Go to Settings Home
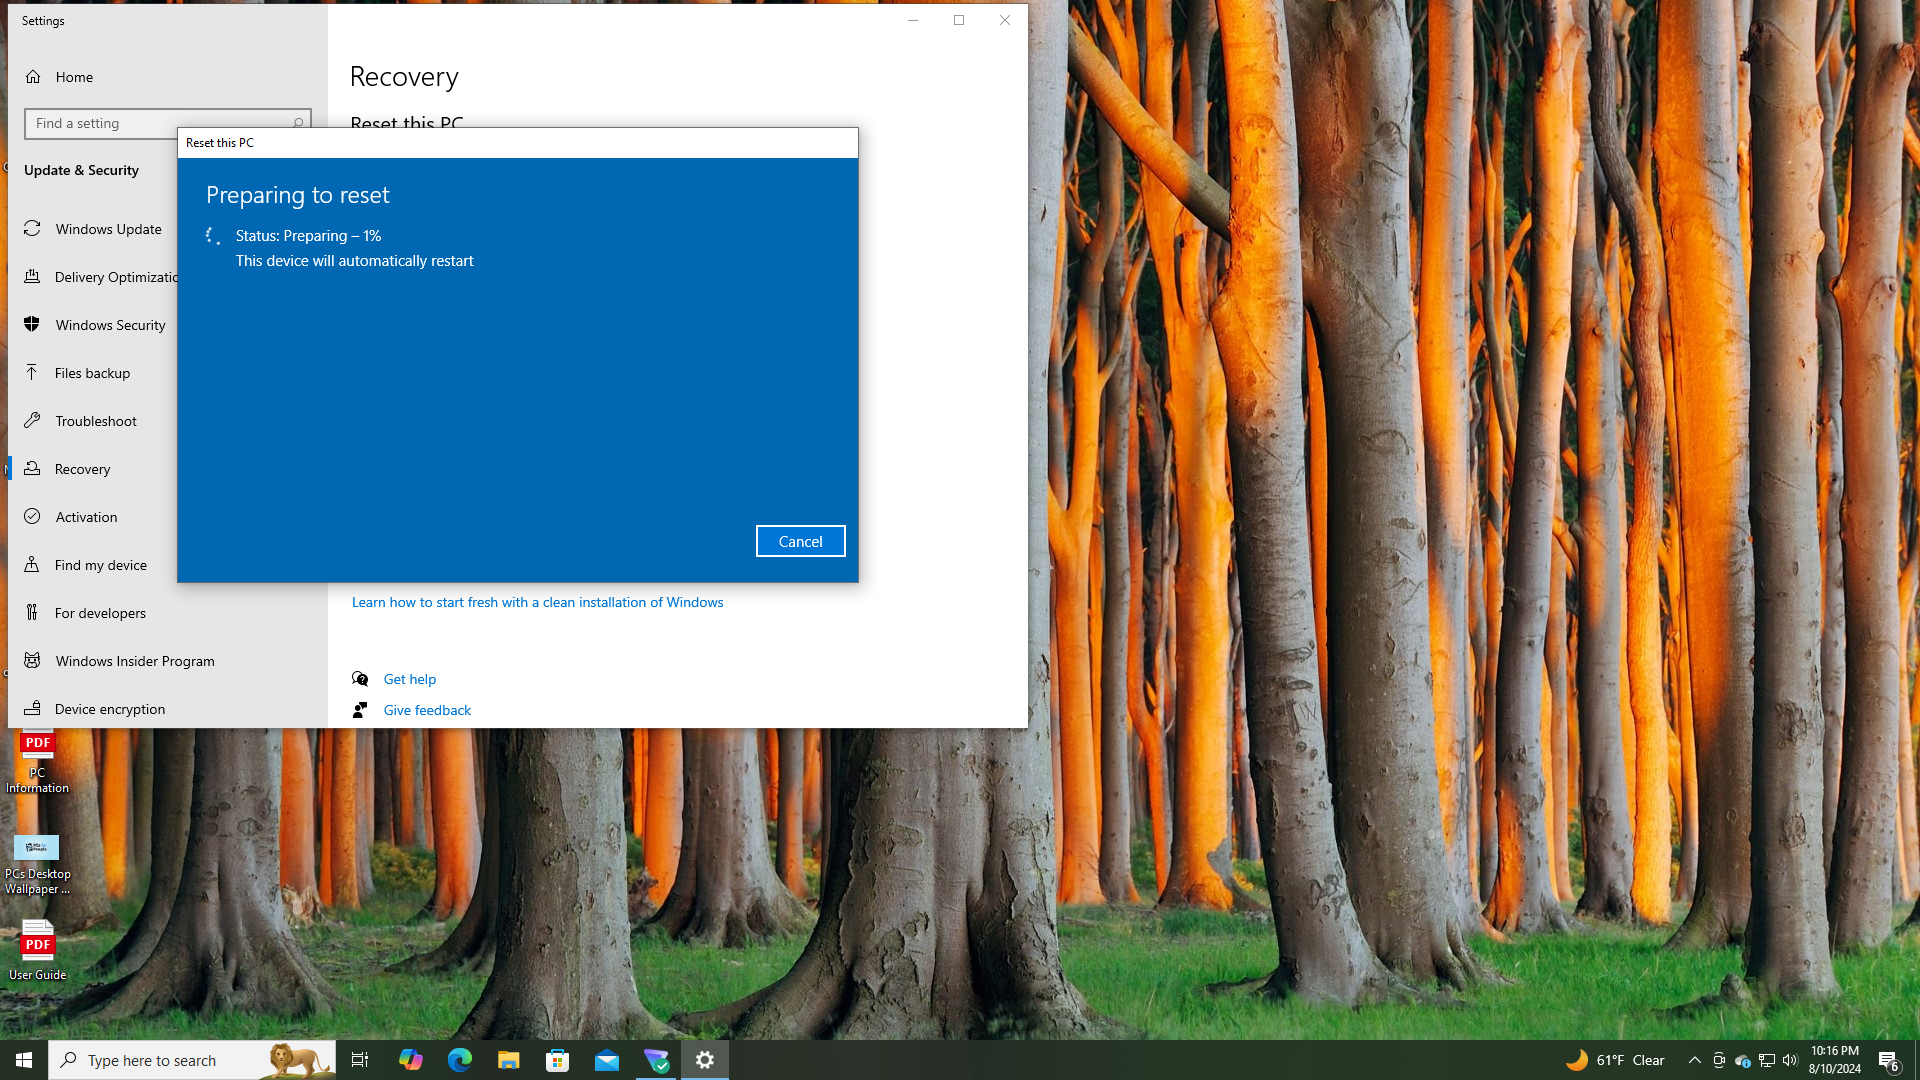 (x=74, y=77)
